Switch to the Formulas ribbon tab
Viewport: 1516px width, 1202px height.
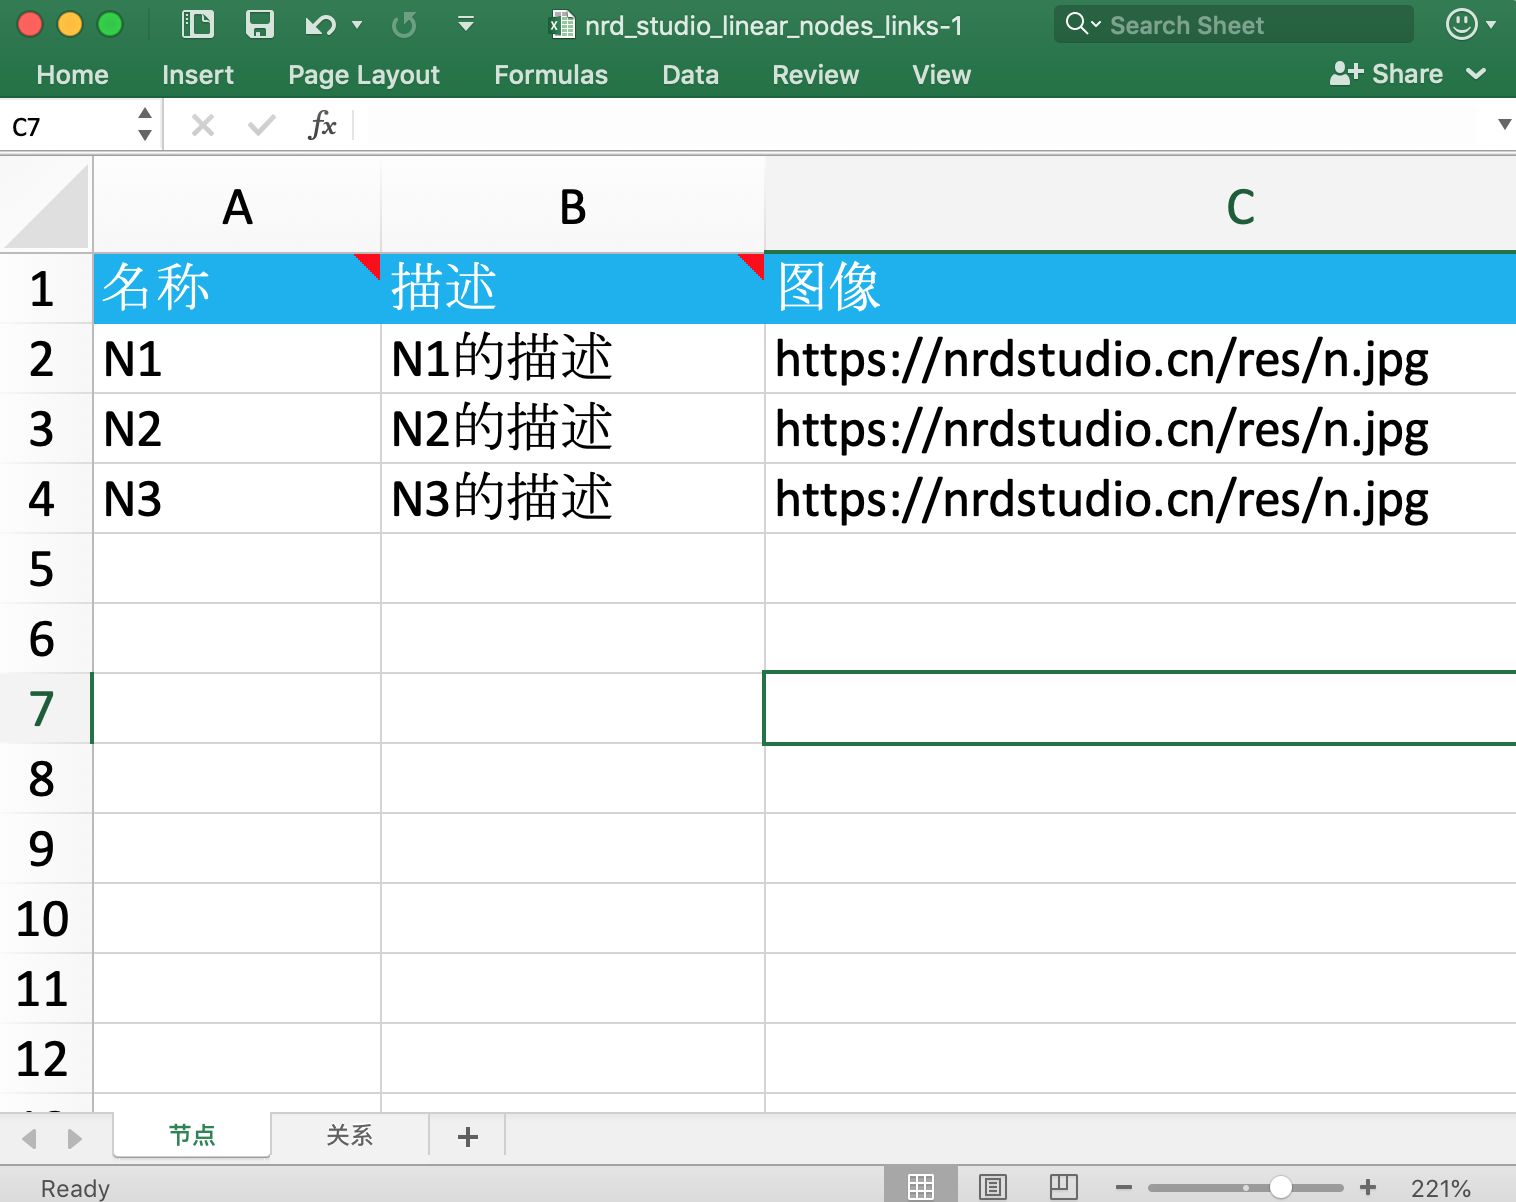[x=551, y=74]
